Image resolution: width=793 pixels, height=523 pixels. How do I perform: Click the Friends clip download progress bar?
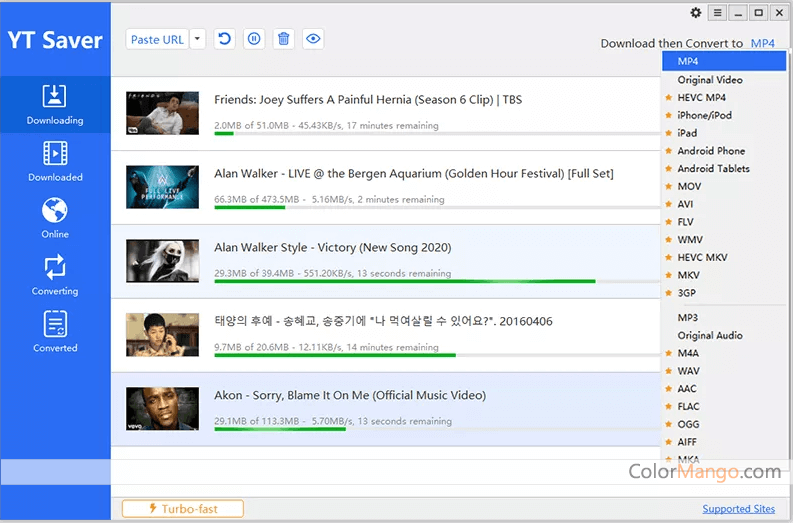[437, 134]
